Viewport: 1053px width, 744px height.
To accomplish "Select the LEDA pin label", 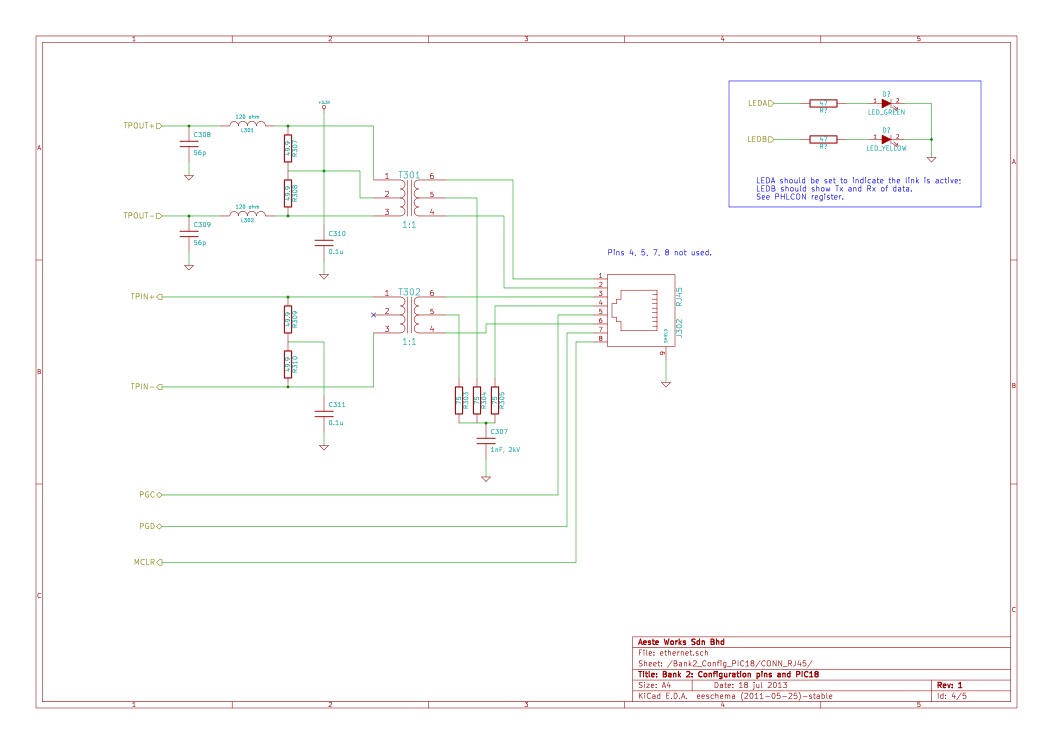I will tap(757, 101).
